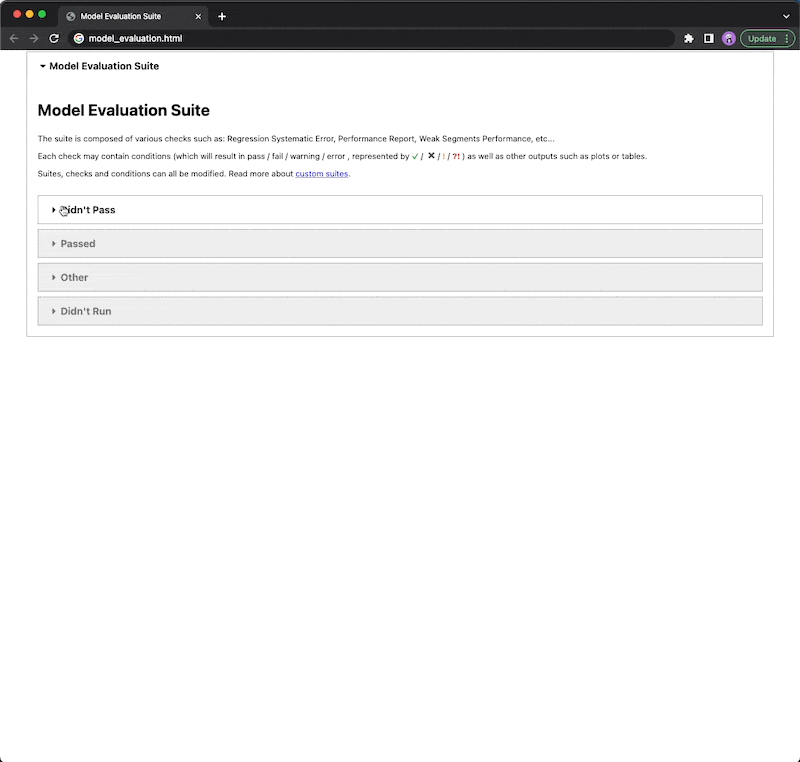800x762 pixels.
Task: Click the green fullscreen window button
Action: [x=42, y=14]
